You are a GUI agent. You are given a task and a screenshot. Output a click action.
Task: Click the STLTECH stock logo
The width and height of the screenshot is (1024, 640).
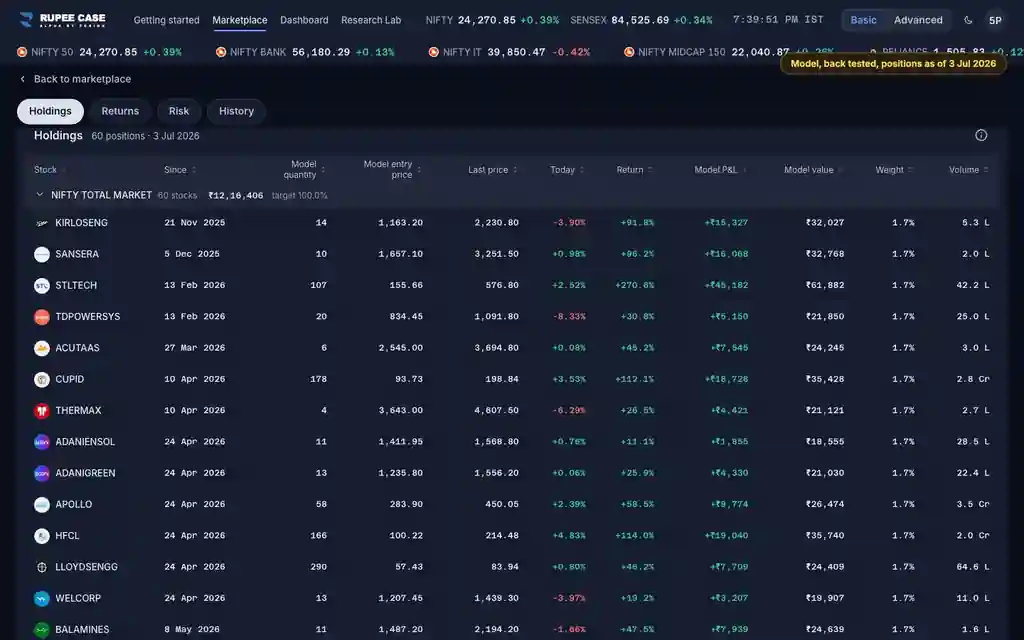42,285
